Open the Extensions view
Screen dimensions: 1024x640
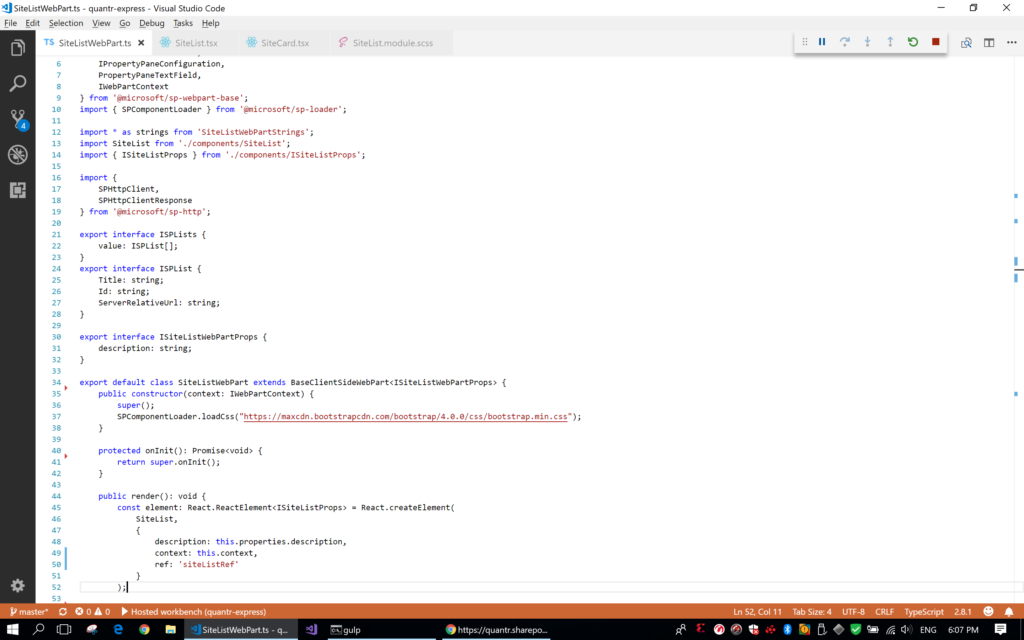tap(16, 190)
